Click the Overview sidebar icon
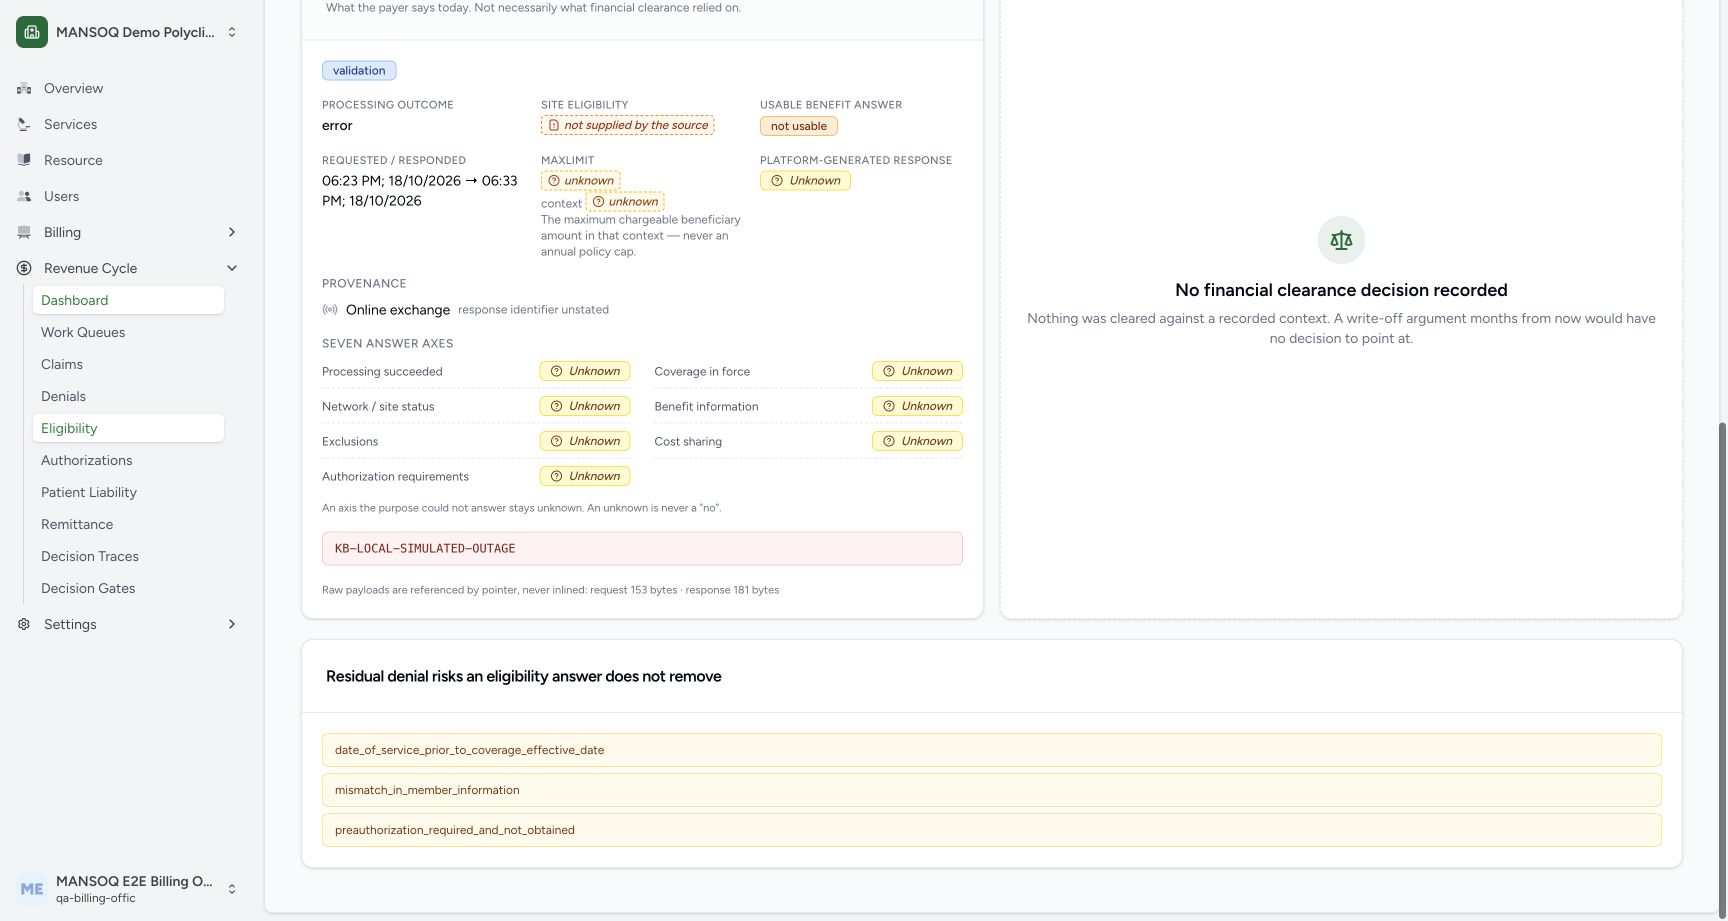 pos(24,88)
